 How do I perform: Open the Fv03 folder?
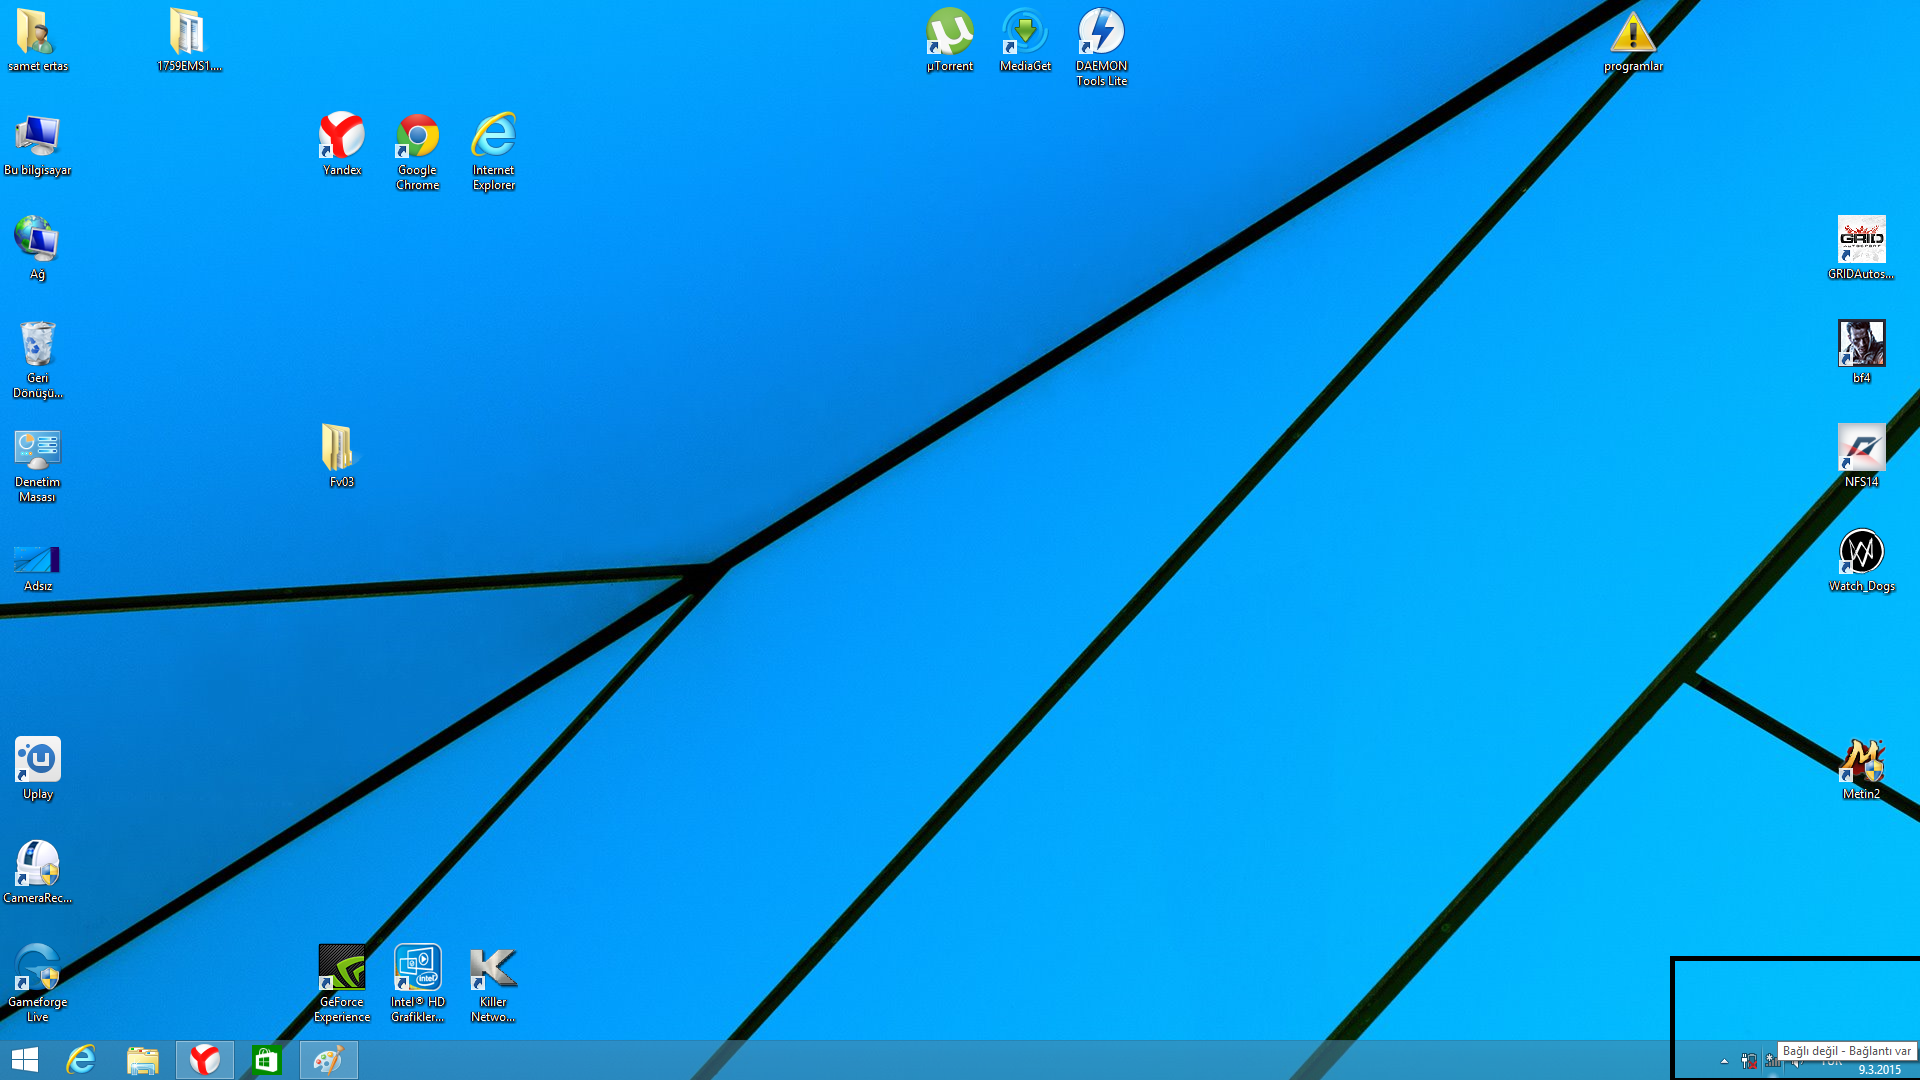click(341, 456)
